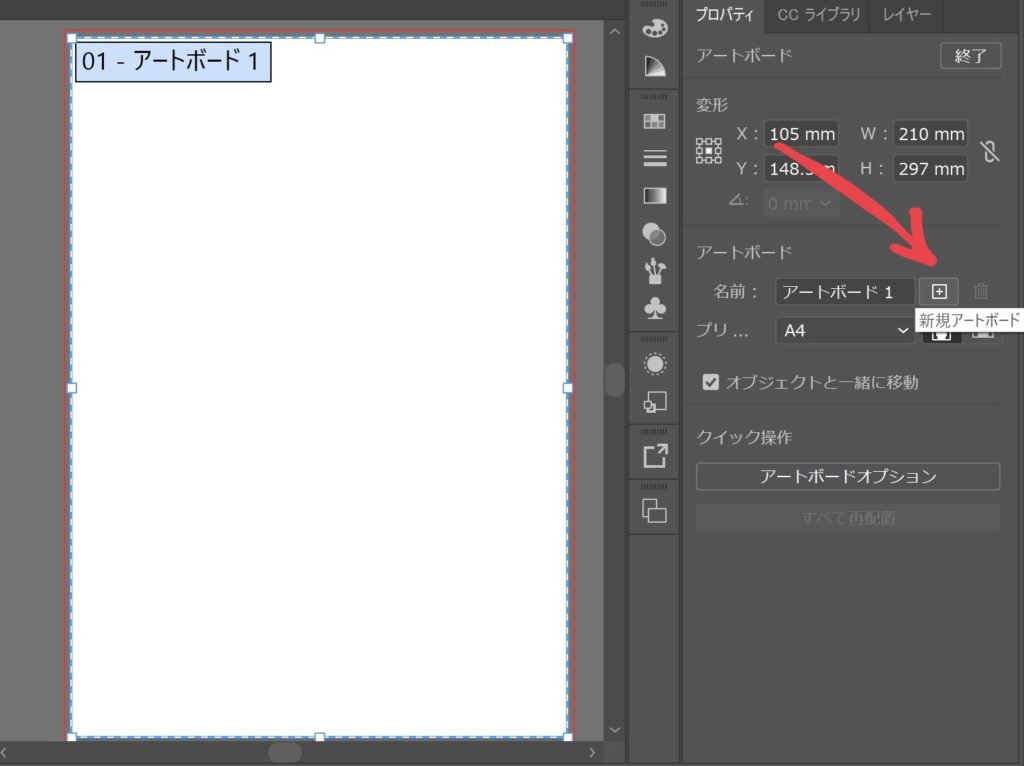This screenshot has width=1024, height=766.
Task: Select portrait orientation toggle button
Action: pyautogui.click(x=940, y=333)
